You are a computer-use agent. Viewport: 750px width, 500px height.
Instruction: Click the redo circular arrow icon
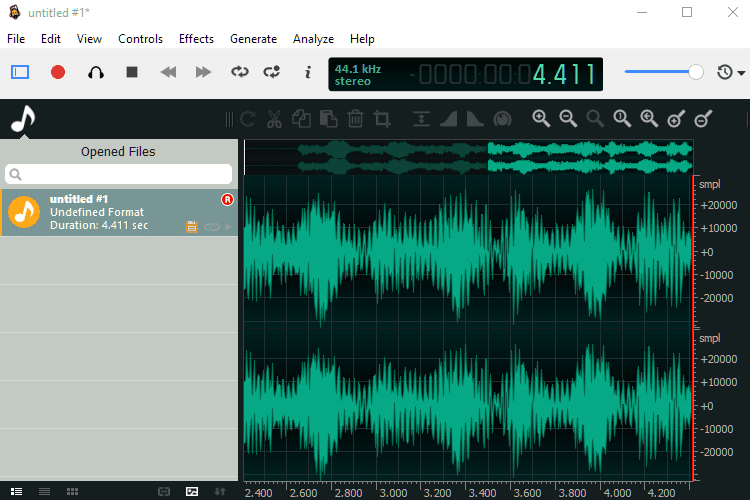[248, 119]
